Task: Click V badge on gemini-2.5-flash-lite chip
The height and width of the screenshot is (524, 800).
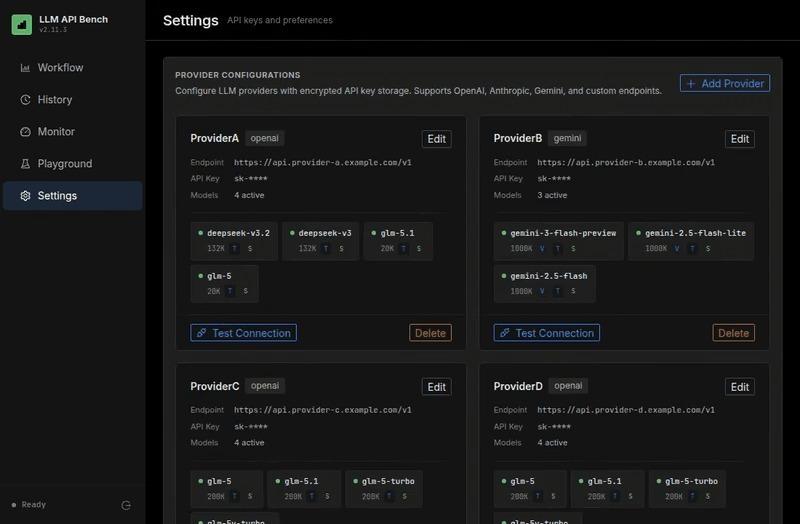Action: click(677, 248)
